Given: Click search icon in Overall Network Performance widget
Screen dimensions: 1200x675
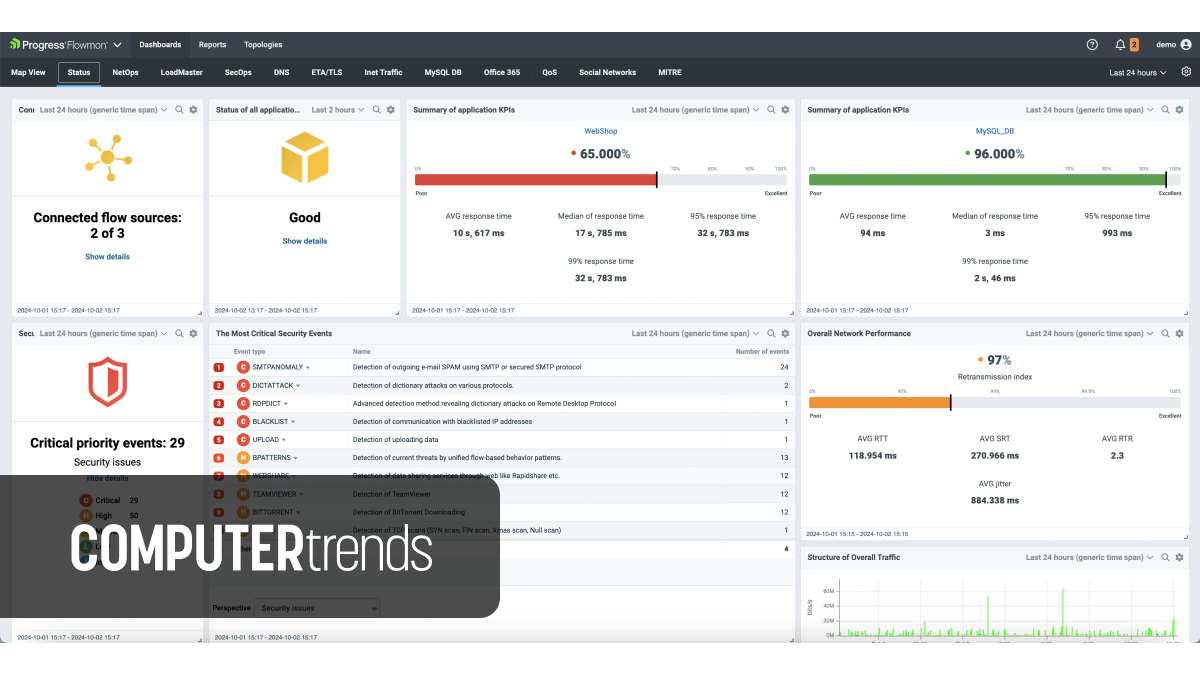Looking at the screenshot, I should 1166,334.
